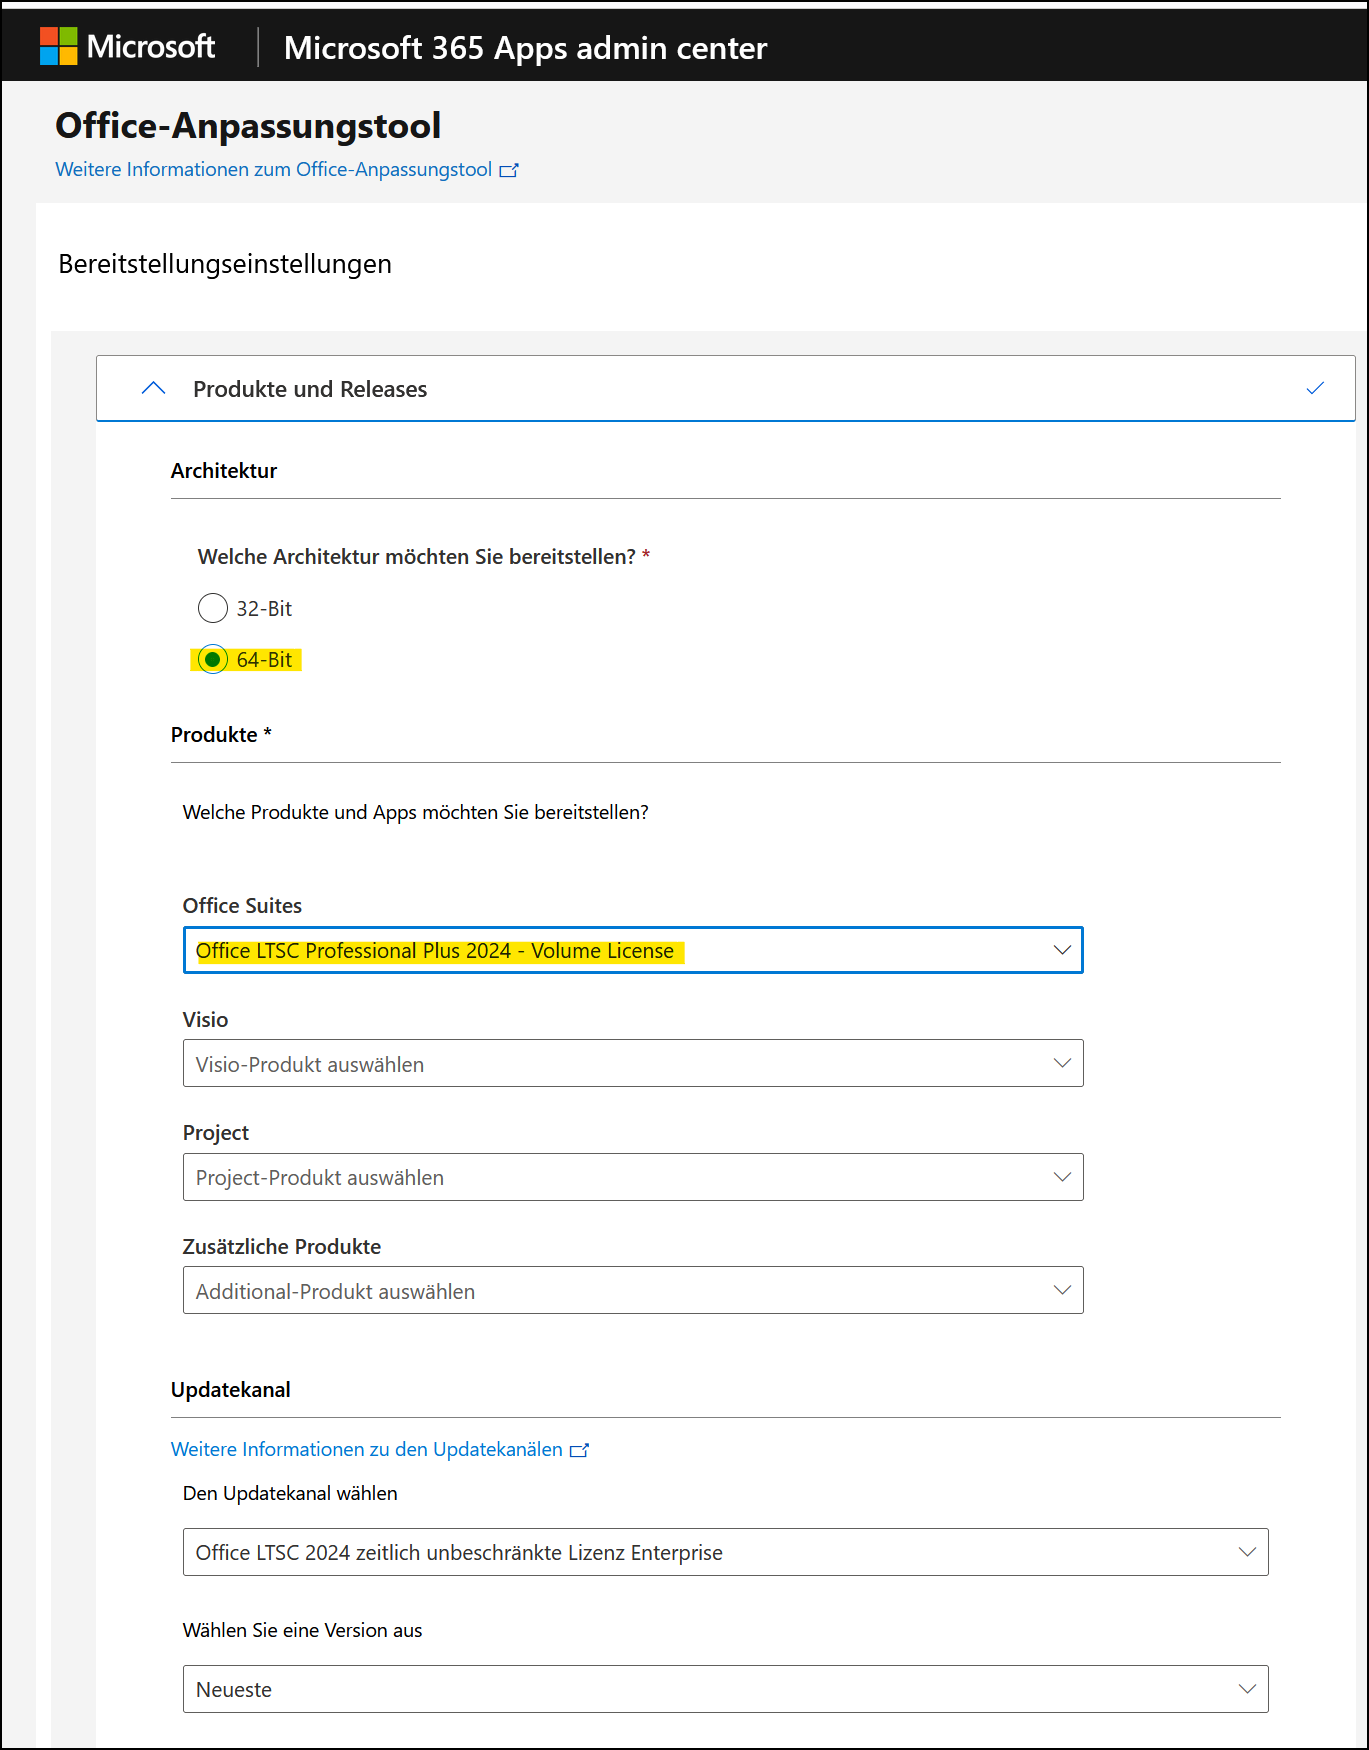Open the Updatekanal selection dropdown
Image resolution: width=1369 pixels, height=1750 pixels.
coord(725,1552)
